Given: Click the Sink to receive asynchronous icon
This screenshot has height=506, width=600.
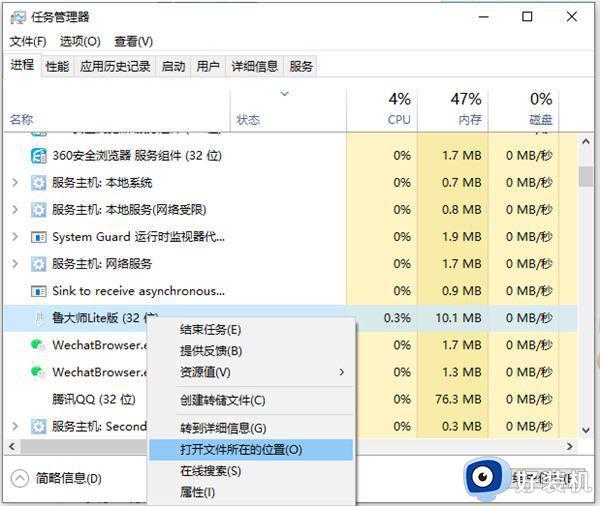Looking at the screenshot, I should click(x=38, y=292).
